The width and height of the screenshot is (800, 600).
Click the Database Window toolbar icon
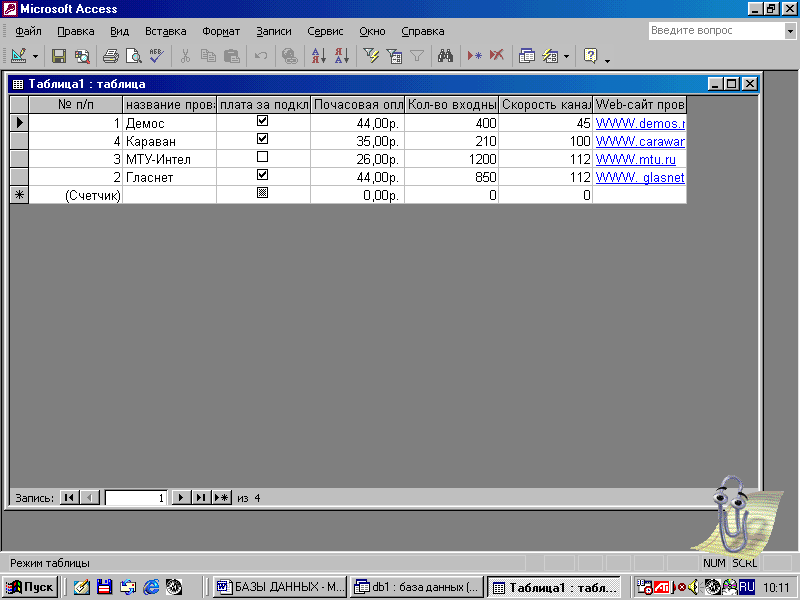point(527,56)
